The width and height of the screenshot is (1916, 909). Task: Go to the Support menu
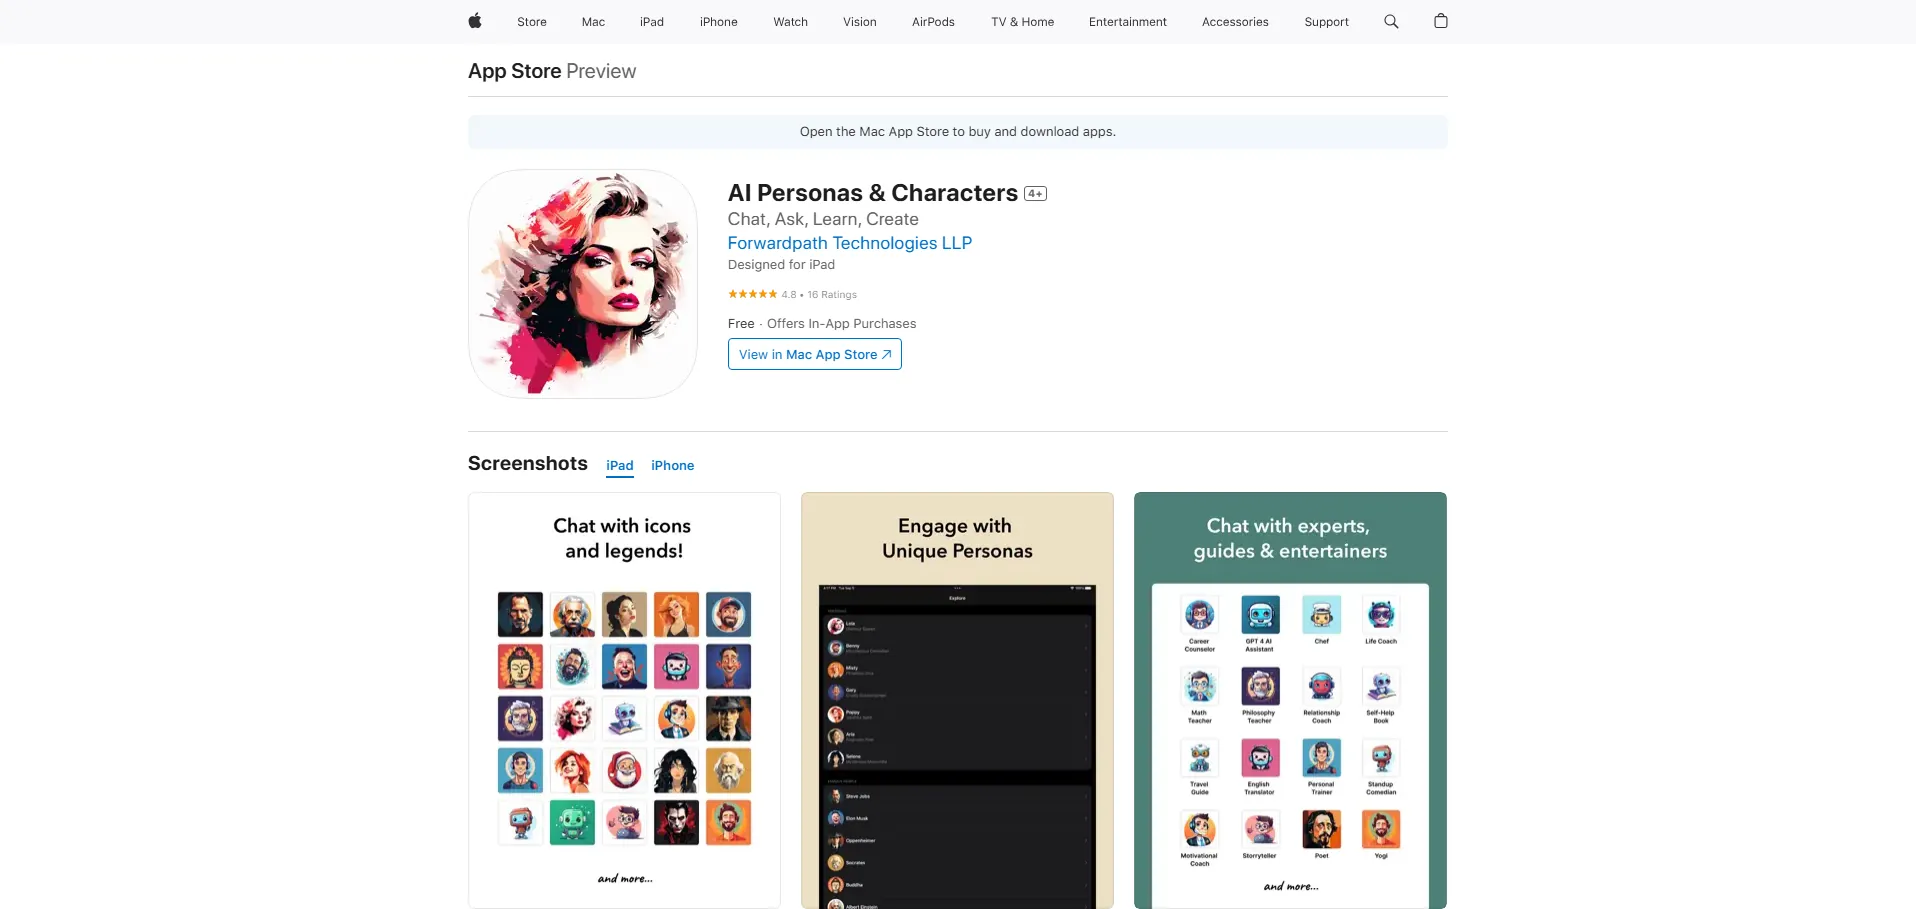[x=1326, y=22]
